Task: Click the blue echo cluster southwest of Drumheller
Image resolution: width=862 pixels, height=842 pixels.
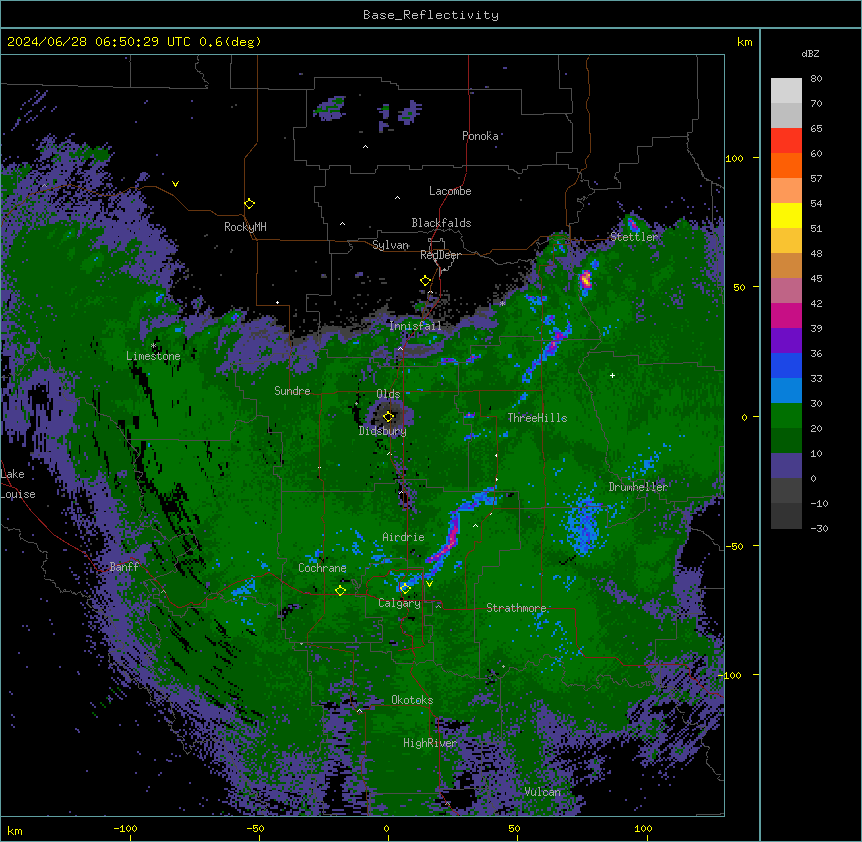Action: click(x=583, y=525)
